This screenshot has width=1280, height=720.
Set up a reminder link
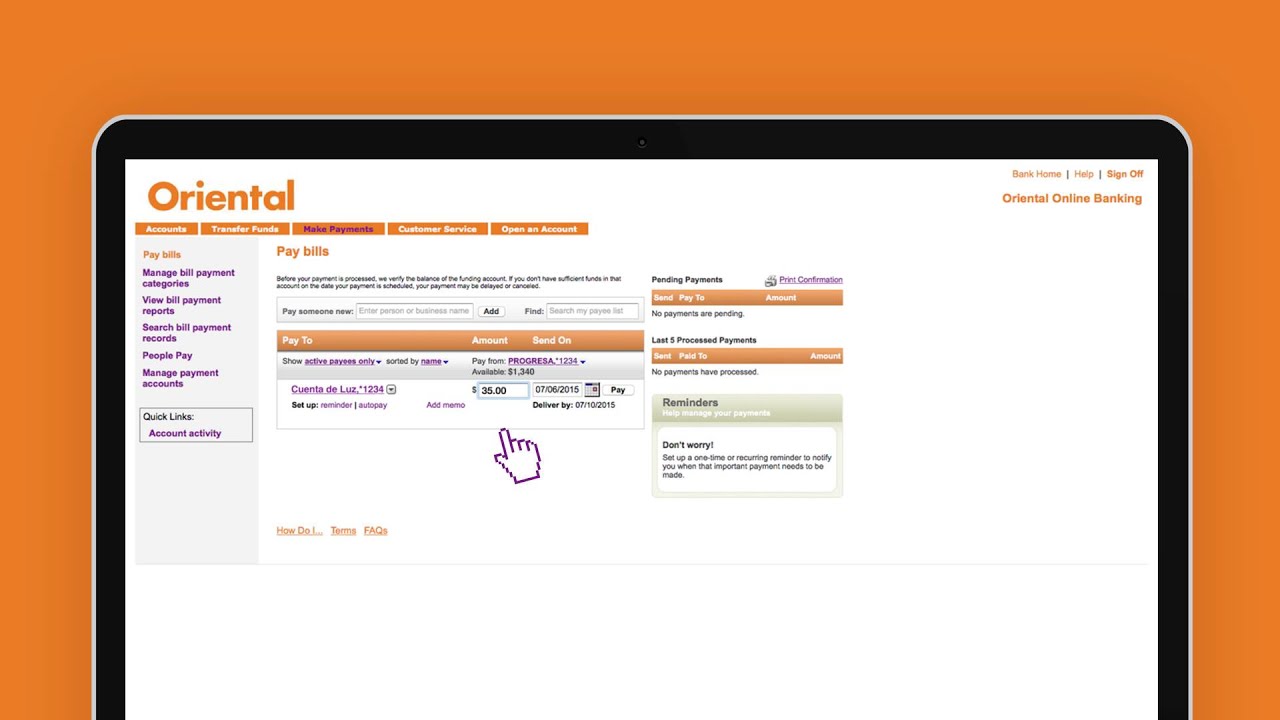coord(336,405)
